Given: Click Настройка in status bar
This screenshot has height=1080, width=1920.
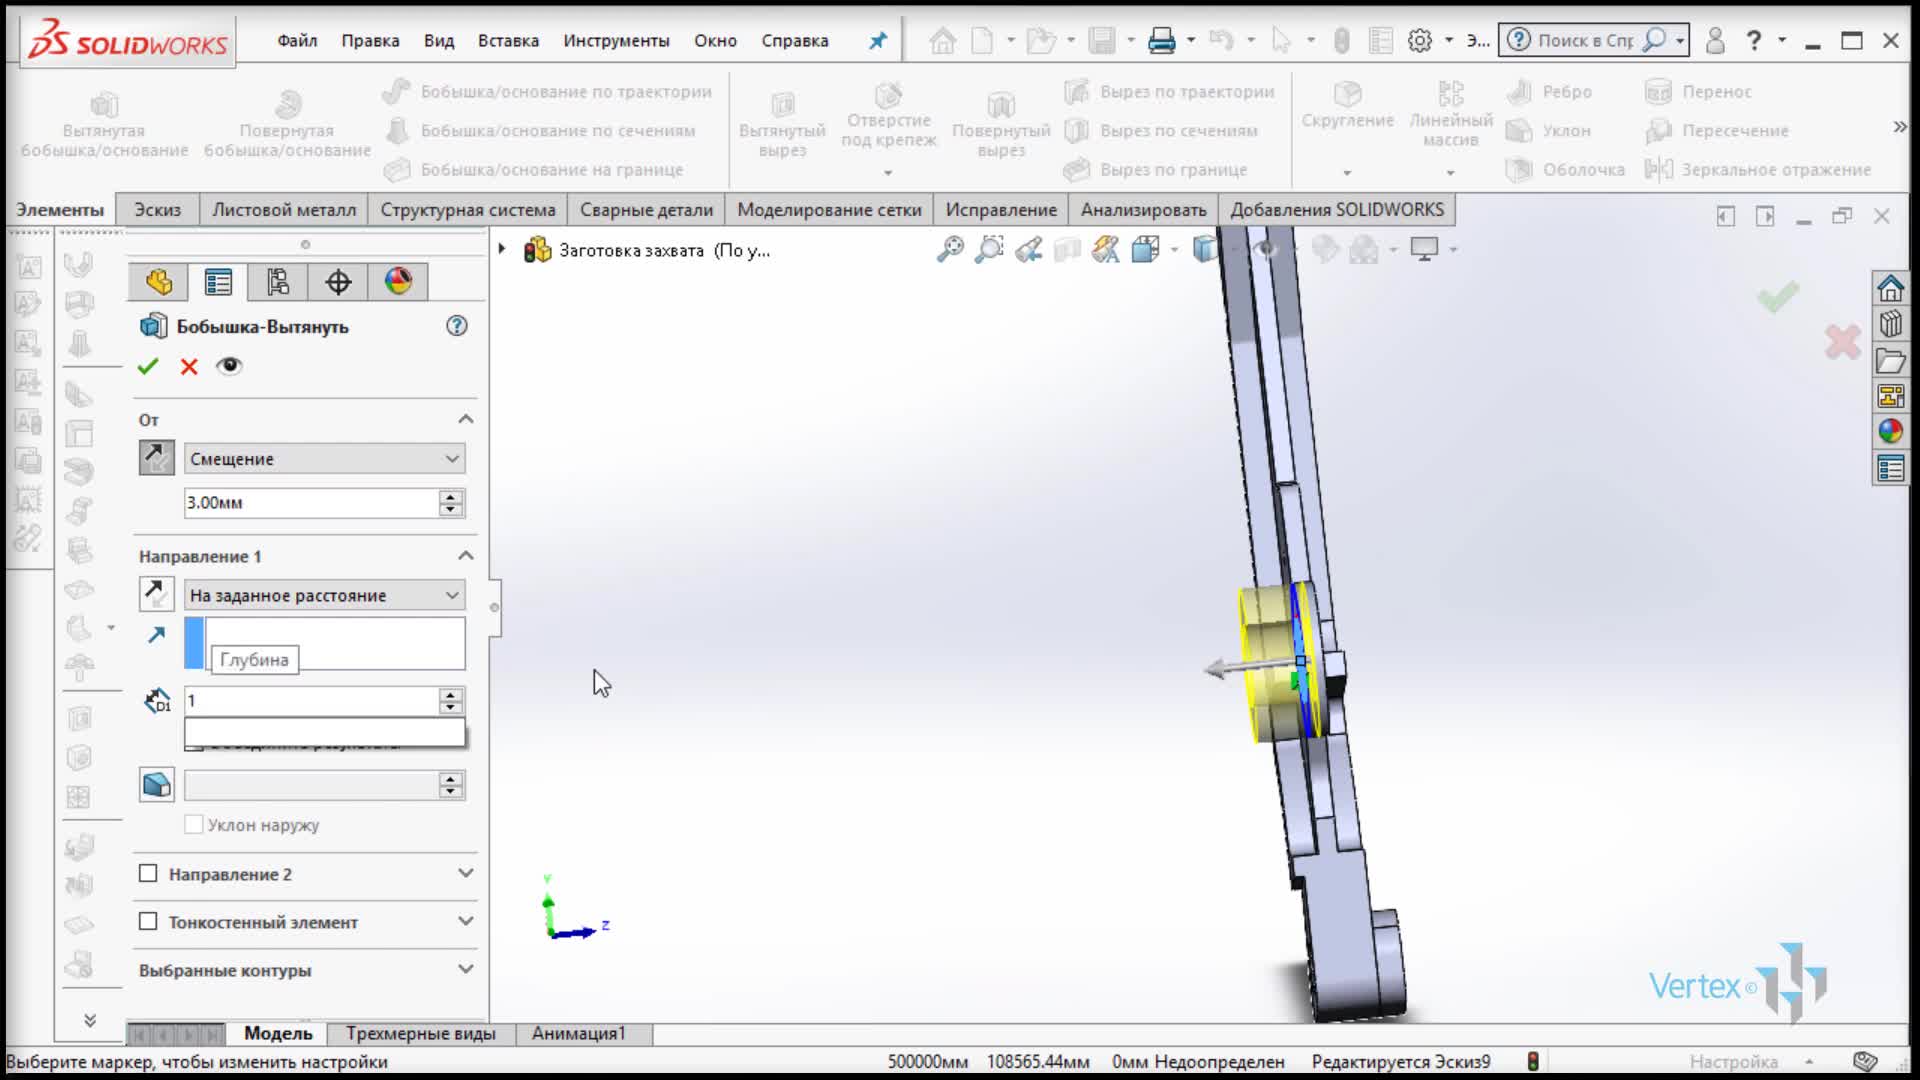Looking at the screenshot, I should pyautogui.click(x=1733, y=1061).
